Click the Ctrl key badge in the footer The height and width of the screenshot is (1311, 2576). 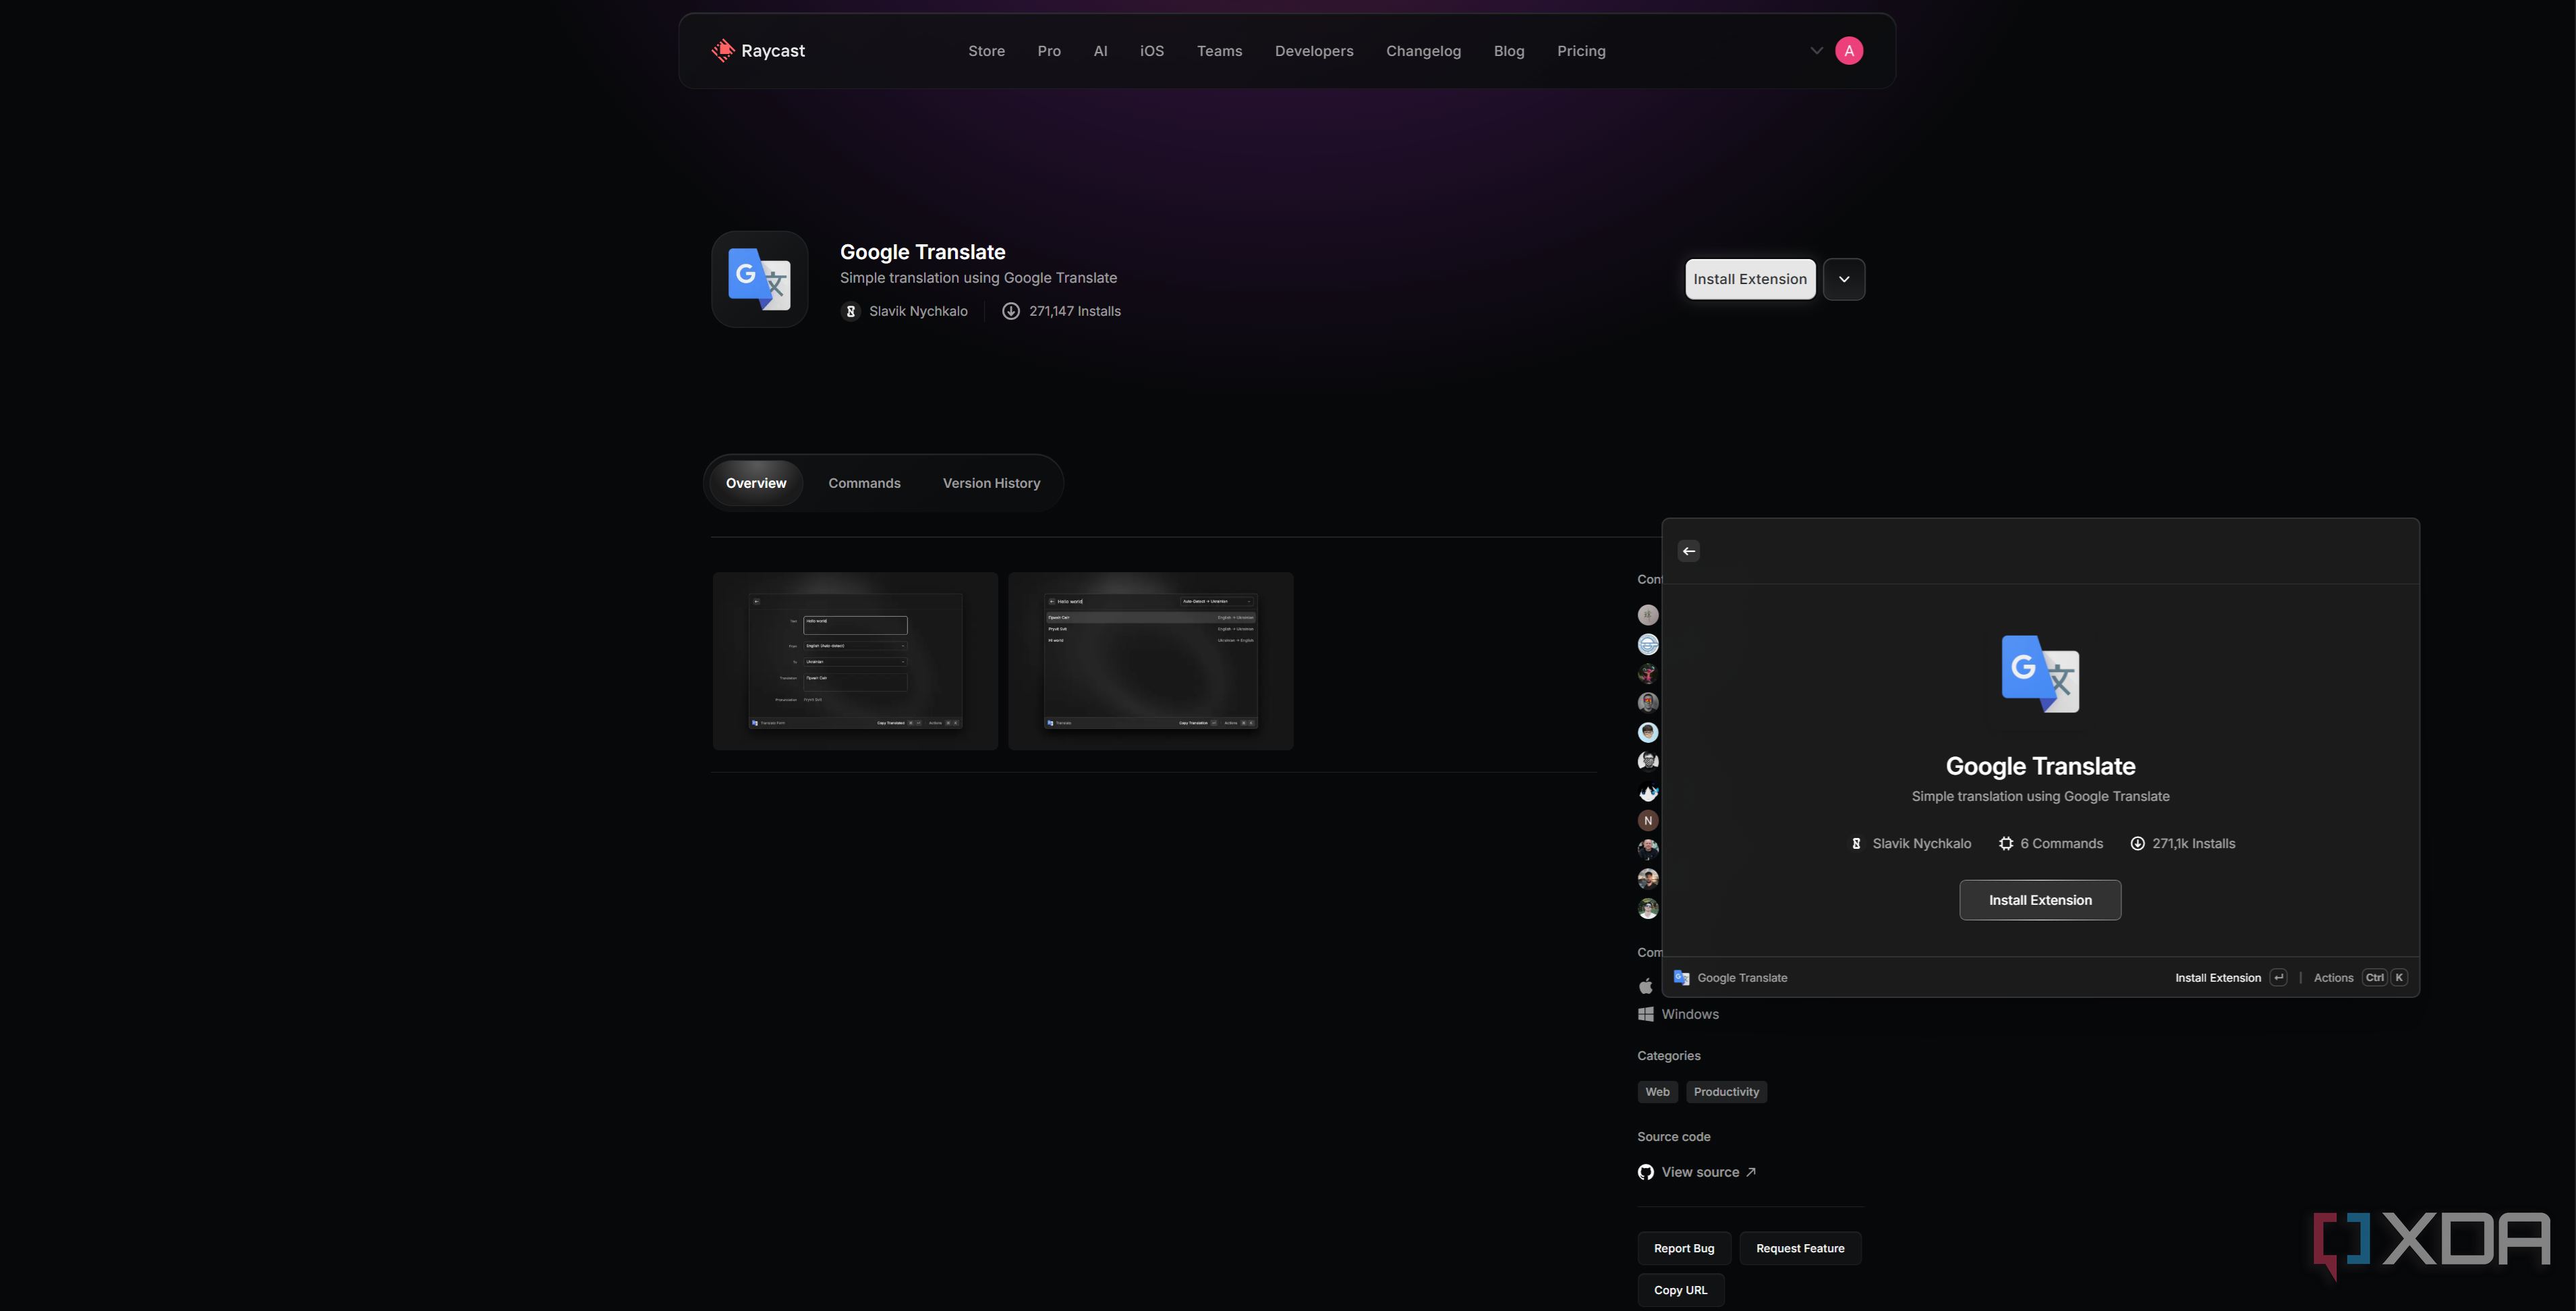pyautogui.click(x=2374, y=978)
